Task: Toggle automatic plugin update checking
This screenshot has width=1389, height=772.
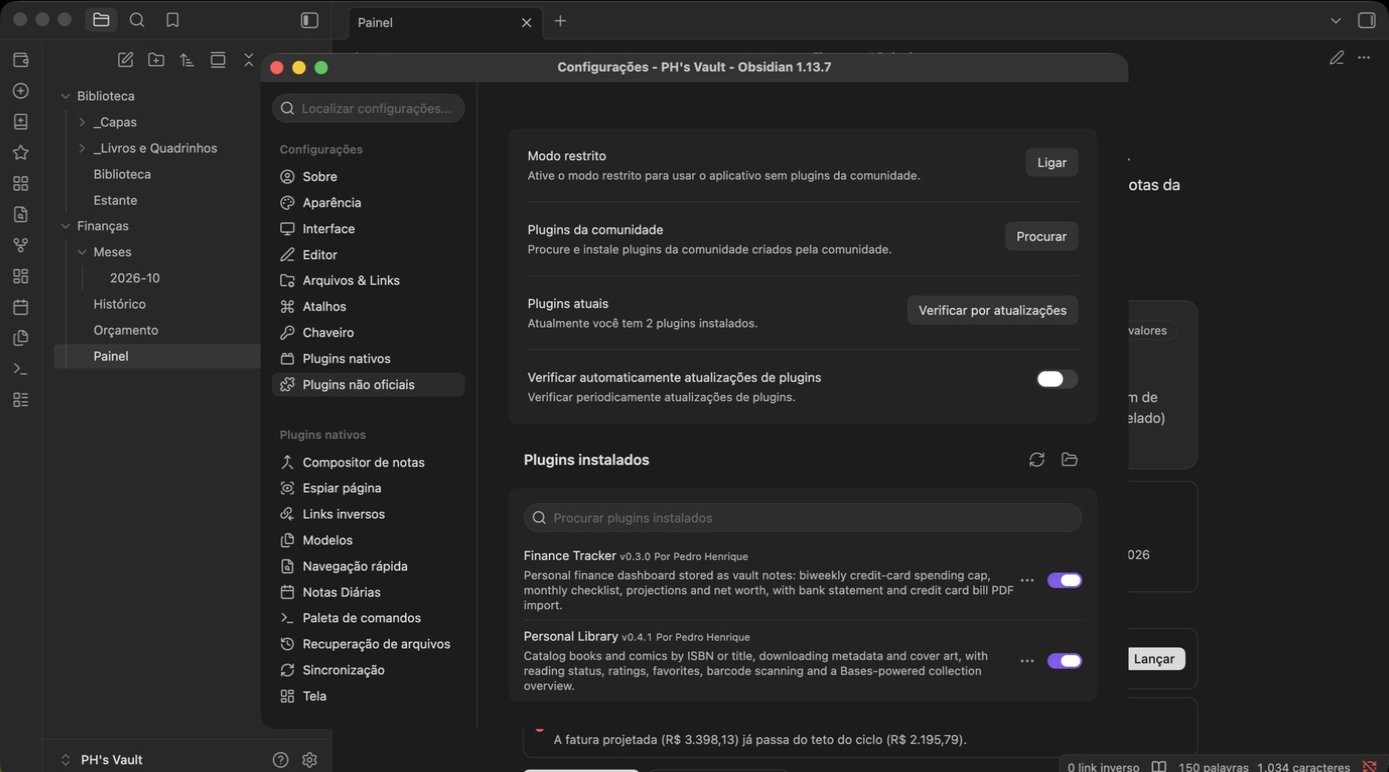Action: (x=1057, y=379)
